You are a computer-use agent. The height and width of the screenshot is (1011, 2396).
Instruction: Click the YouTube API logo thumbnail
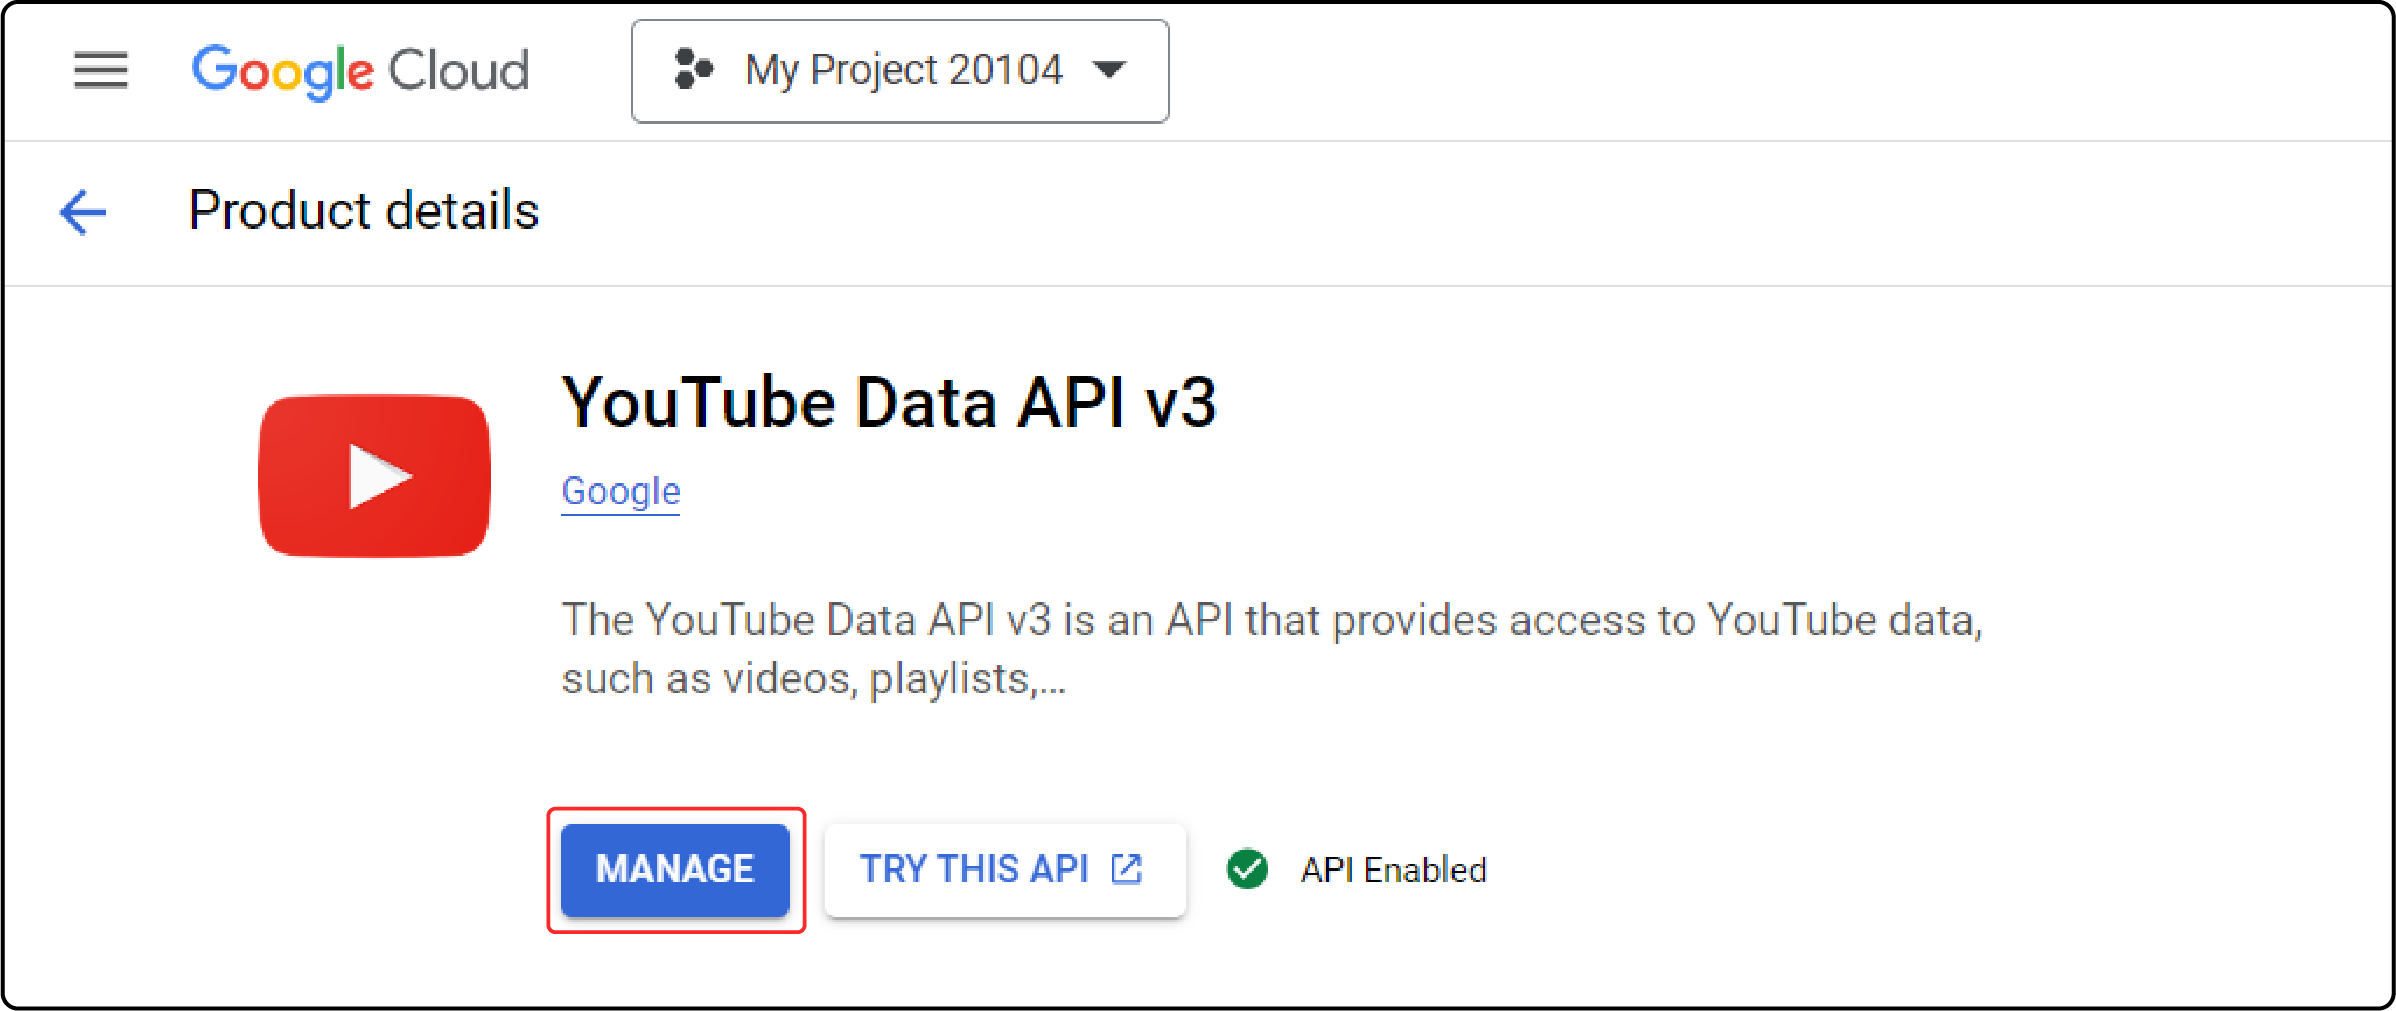click(x=375, y=476)
